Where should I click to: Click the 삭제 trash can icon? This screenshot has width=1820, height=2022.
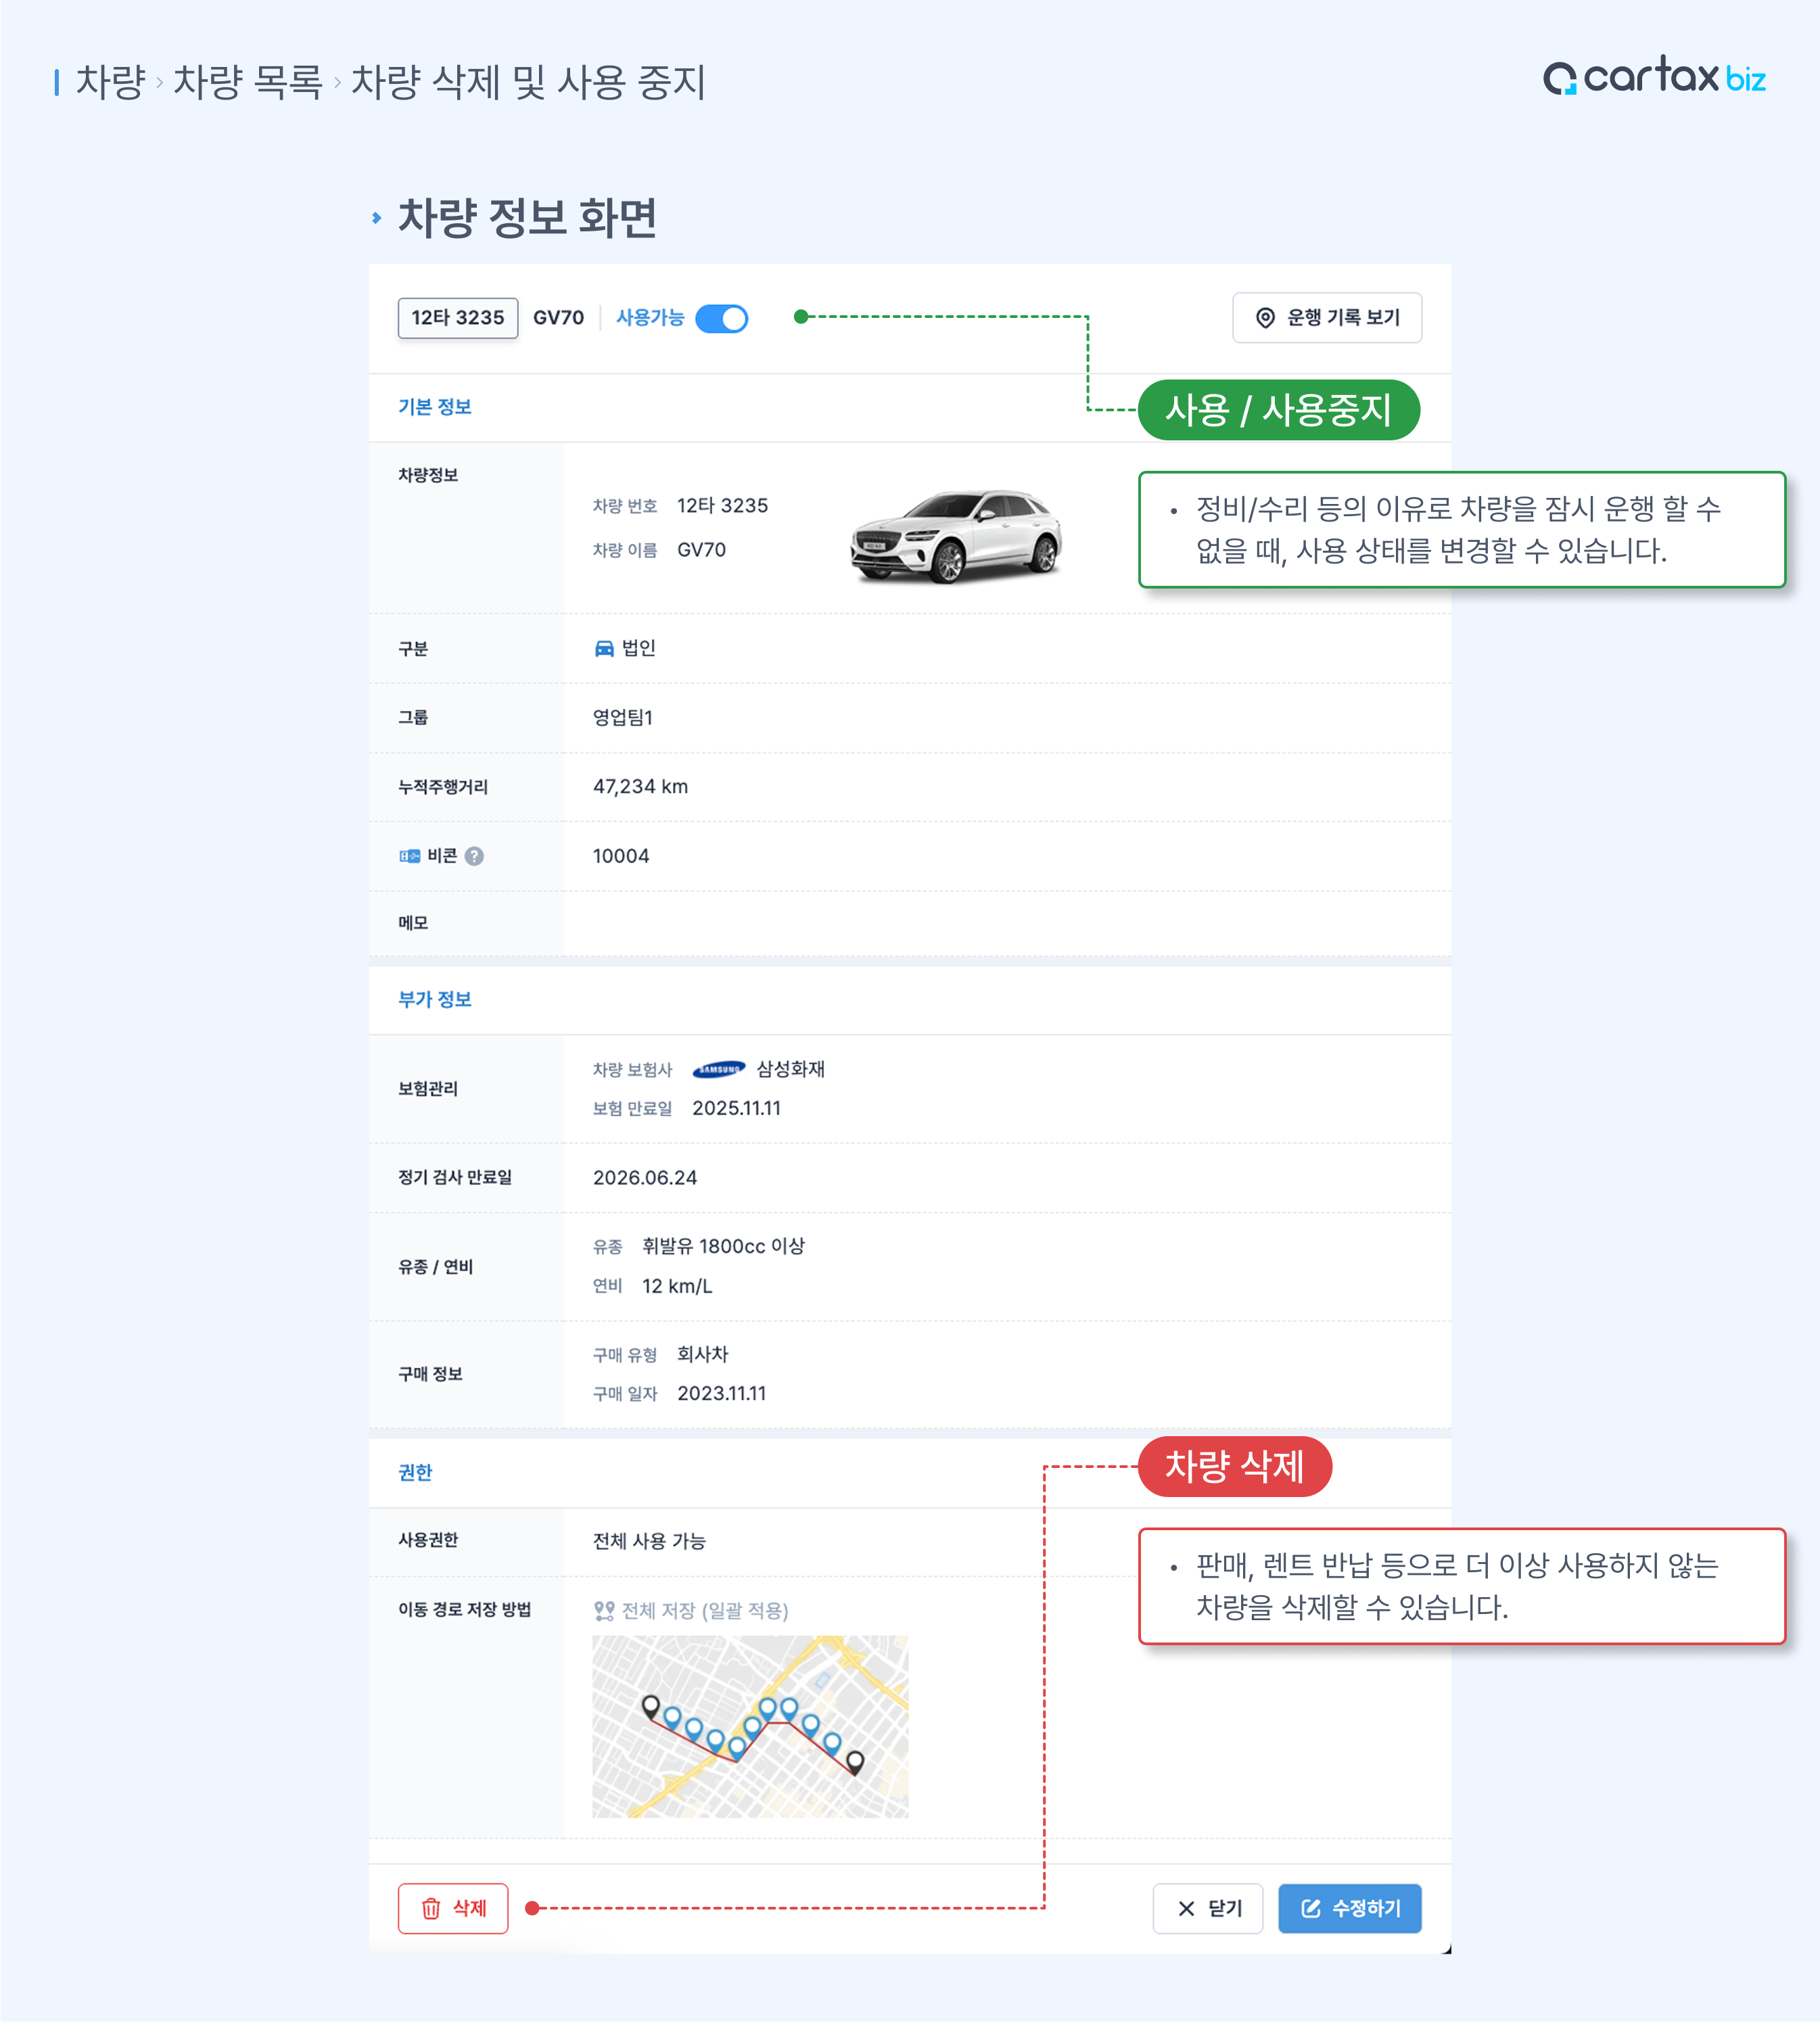pos(431,1908)
